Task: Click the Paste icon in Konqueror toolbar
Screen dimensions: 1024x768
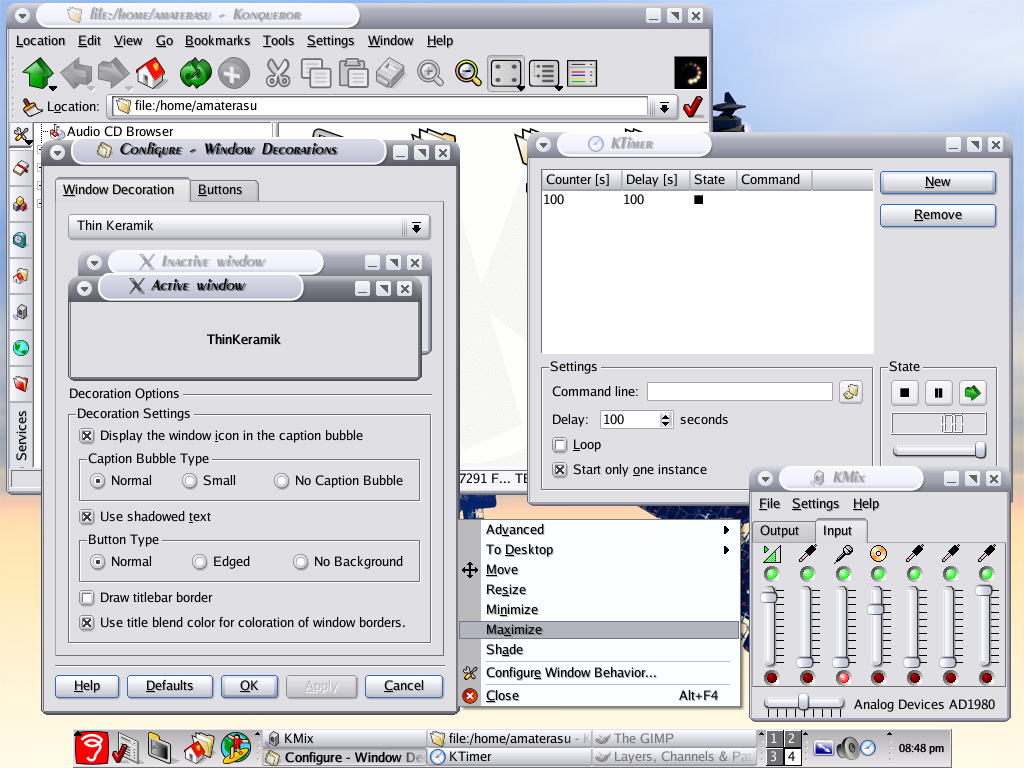Action: (x=354, y=72)
